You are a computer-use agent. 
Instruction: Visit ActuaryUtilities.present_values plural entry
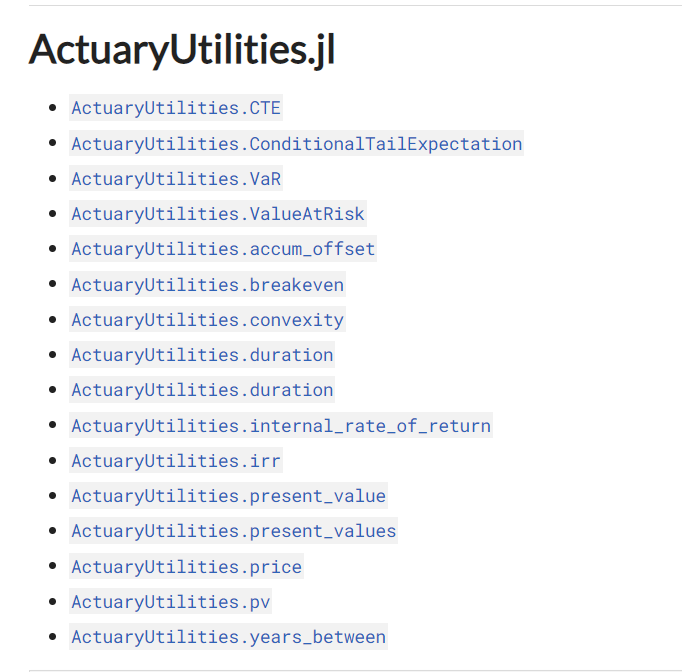point(234,531)
